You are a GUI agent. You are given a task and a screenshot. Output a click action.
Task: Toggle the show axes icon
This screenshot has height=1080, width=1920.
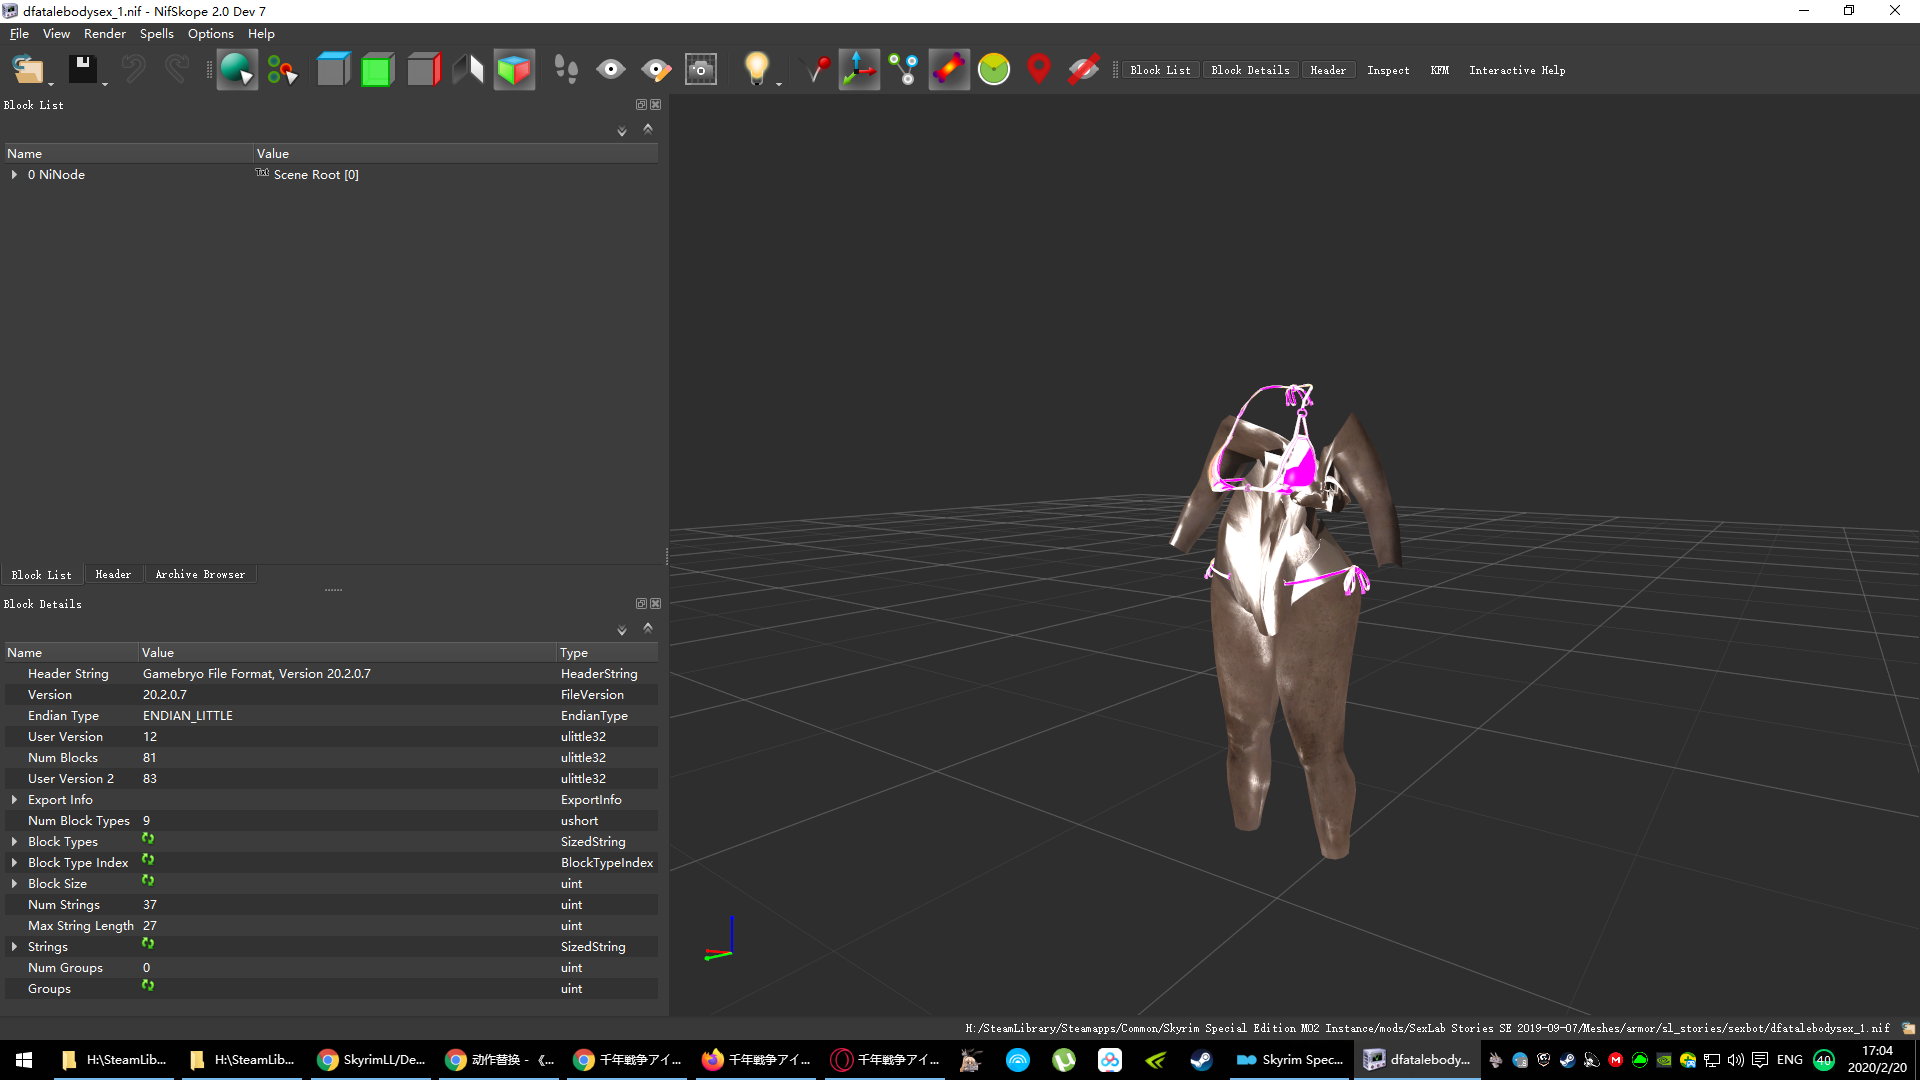859,69
